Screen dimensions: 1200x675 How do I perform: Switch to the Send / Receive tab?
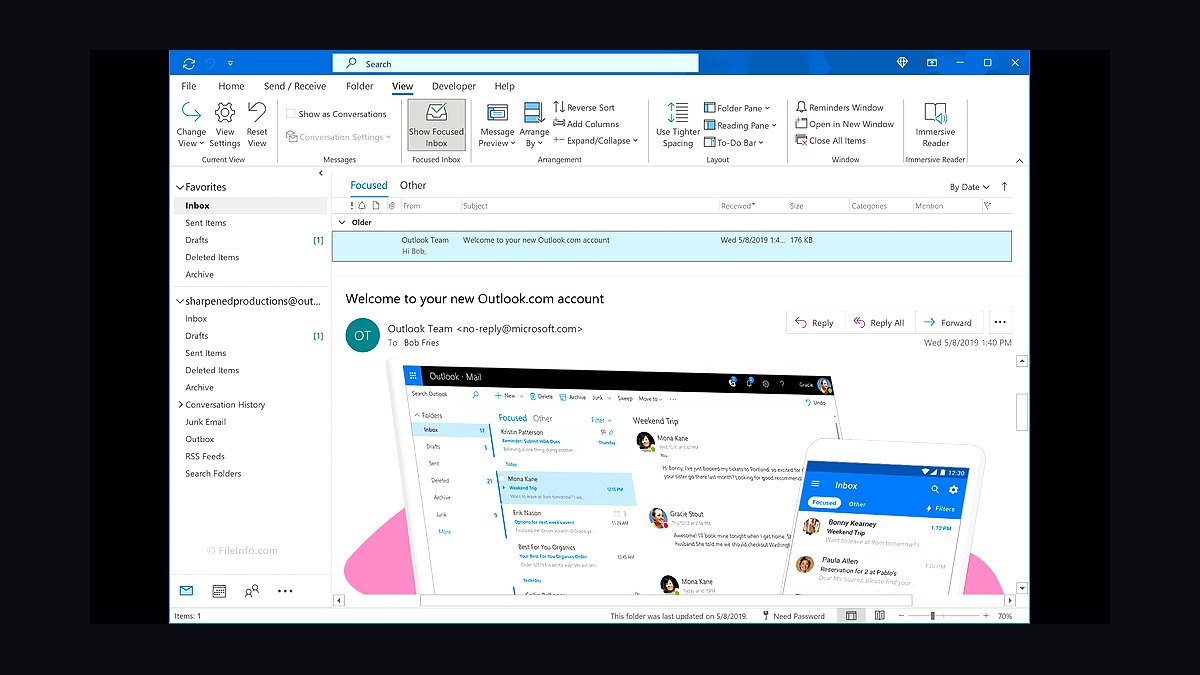coord(295,86)
